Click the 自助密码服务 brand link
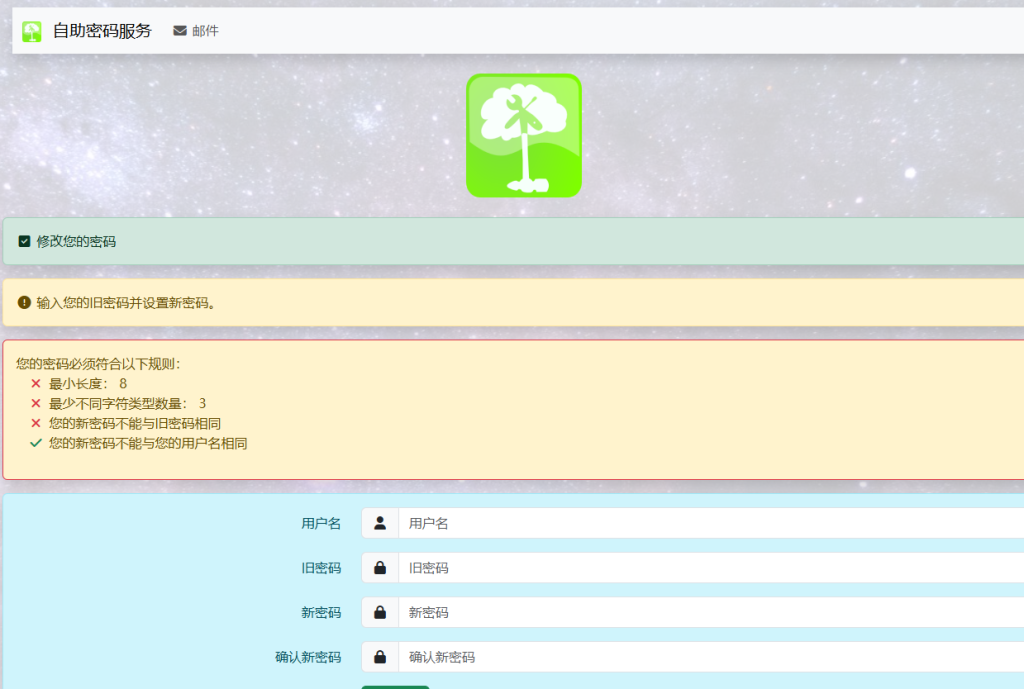 tap(102, 31)
